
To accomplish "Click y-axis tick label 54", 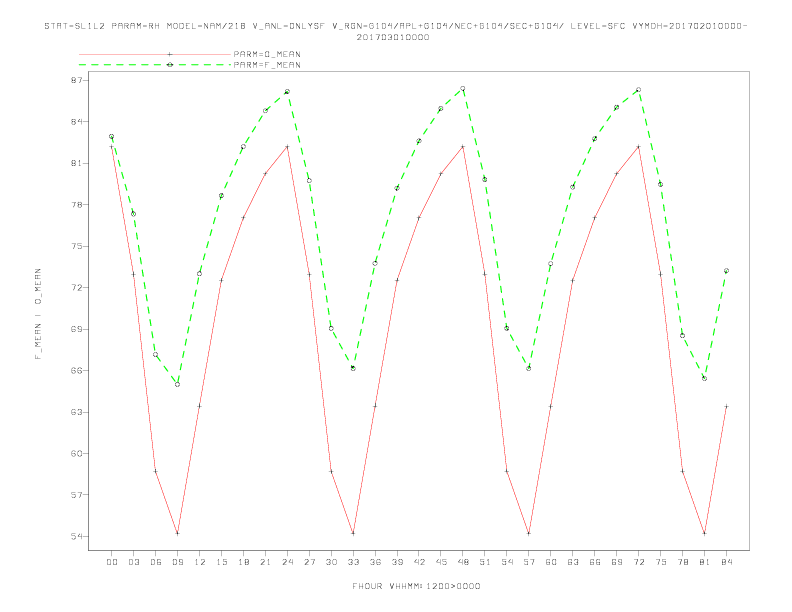I will 77,536.
